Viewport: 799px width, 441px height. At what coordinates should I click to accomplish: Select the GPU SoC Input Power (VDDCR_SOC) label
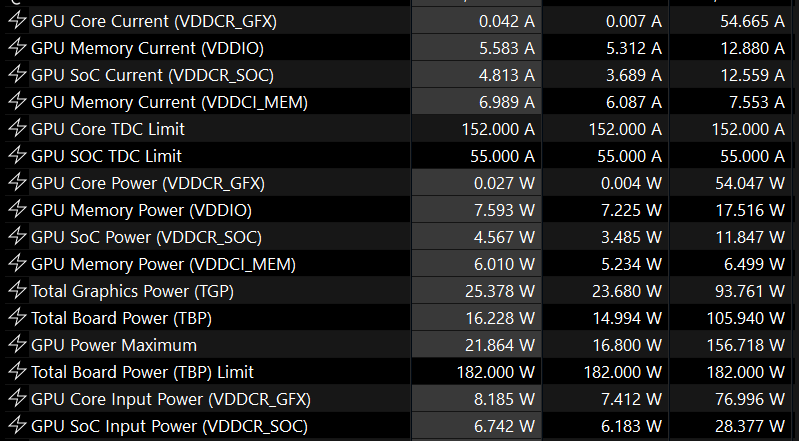170,426
